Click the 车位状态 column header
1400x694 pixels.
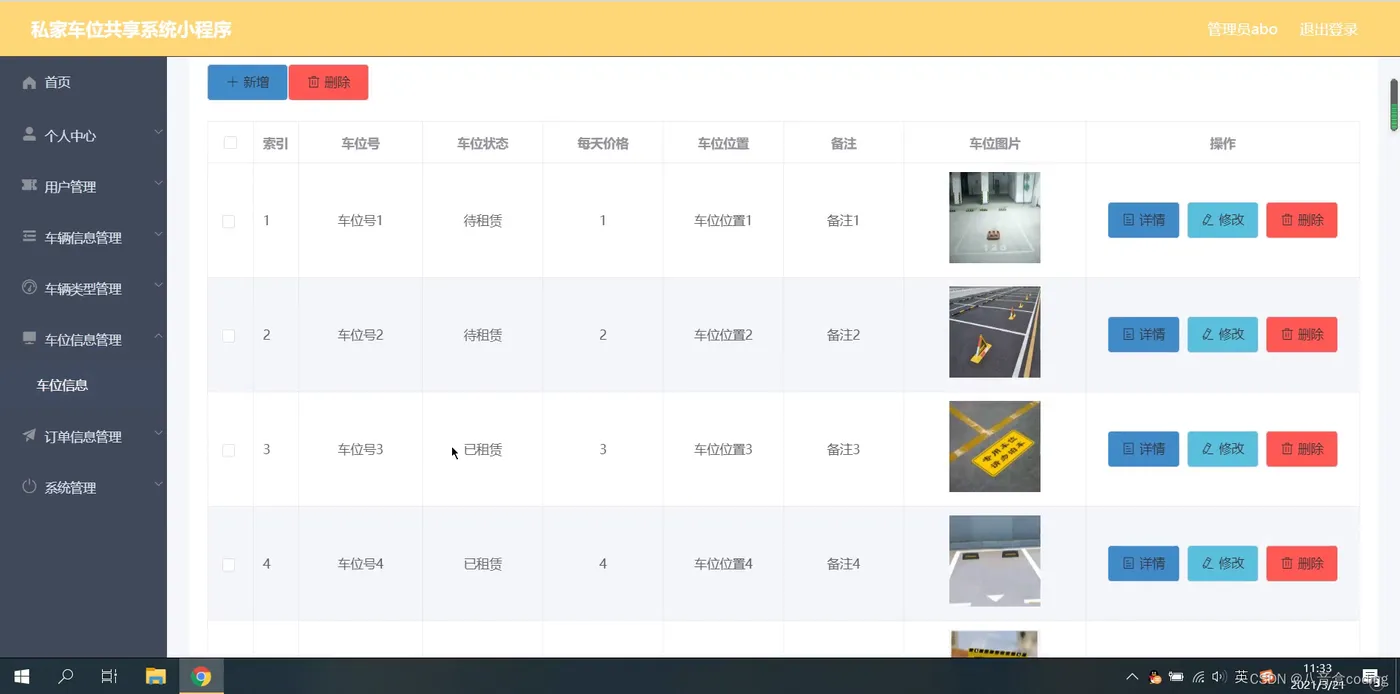point(483,144)
